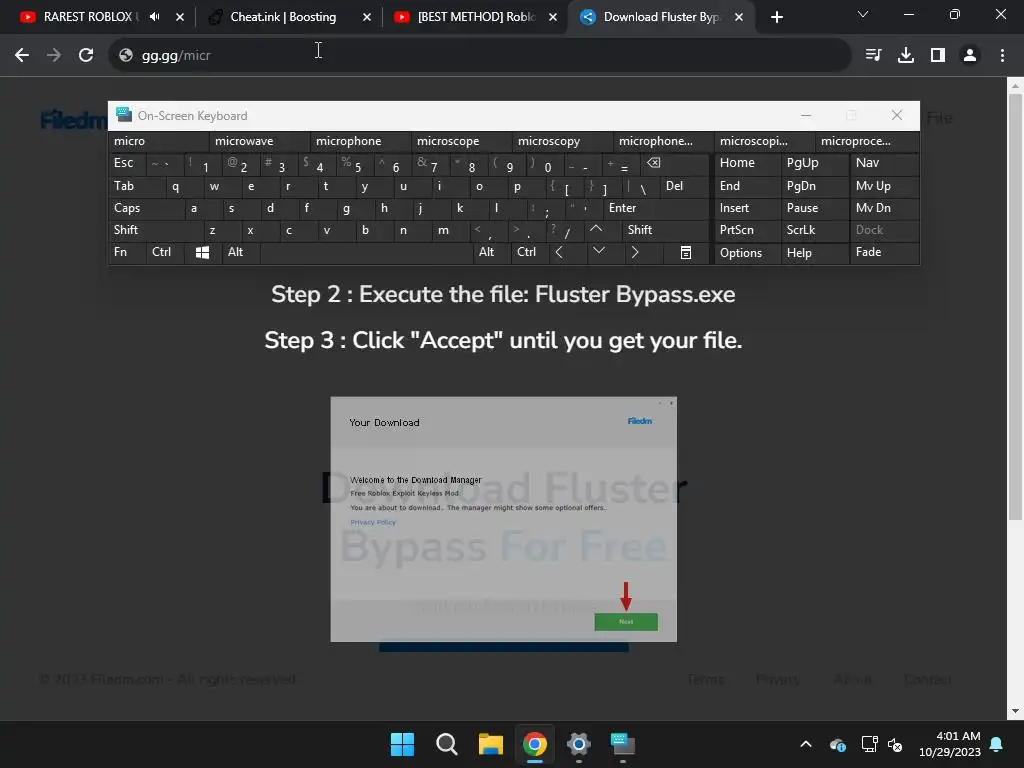This screenshot has height=768, width=1024.
Task: Open the tab search chevron
Action: (x=863, y=14)
